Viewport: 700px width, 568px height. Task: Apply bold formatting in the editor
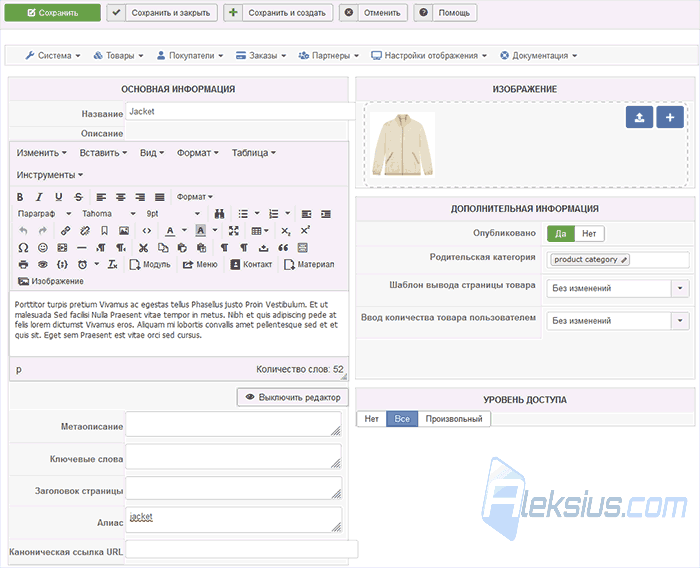pyautogui.click(x=20, y=197)
